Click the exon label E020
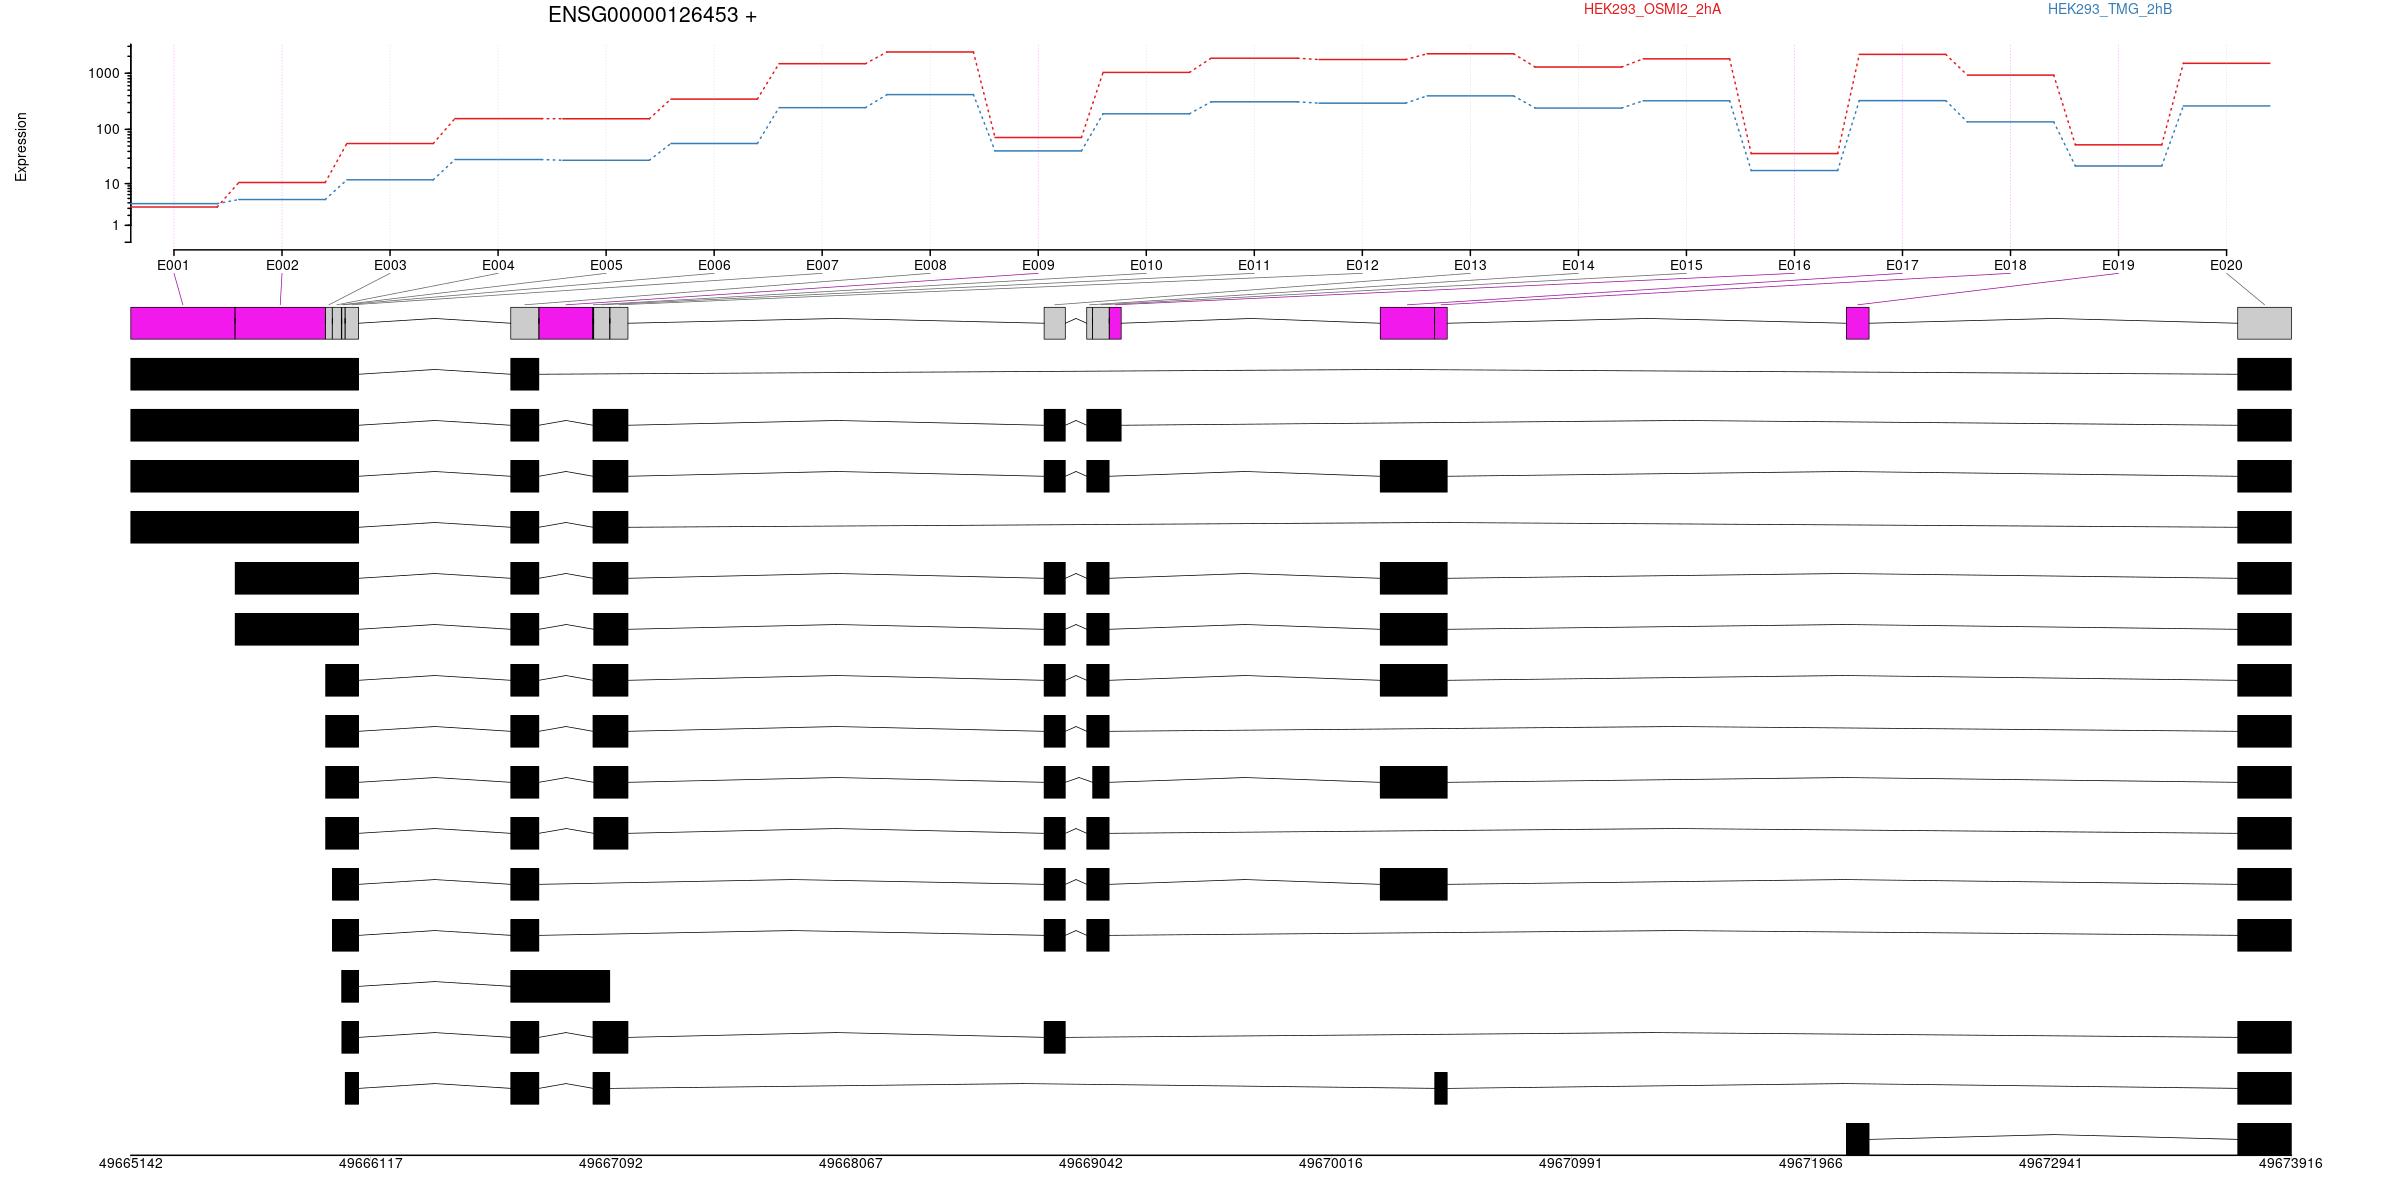 pyautogui.click(x=2226, y=265)
